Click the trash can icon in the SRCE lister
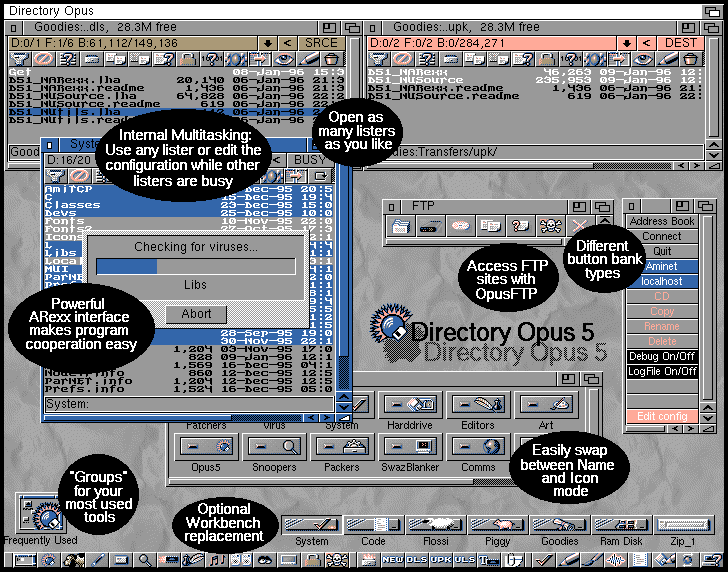 coord(332,59)
